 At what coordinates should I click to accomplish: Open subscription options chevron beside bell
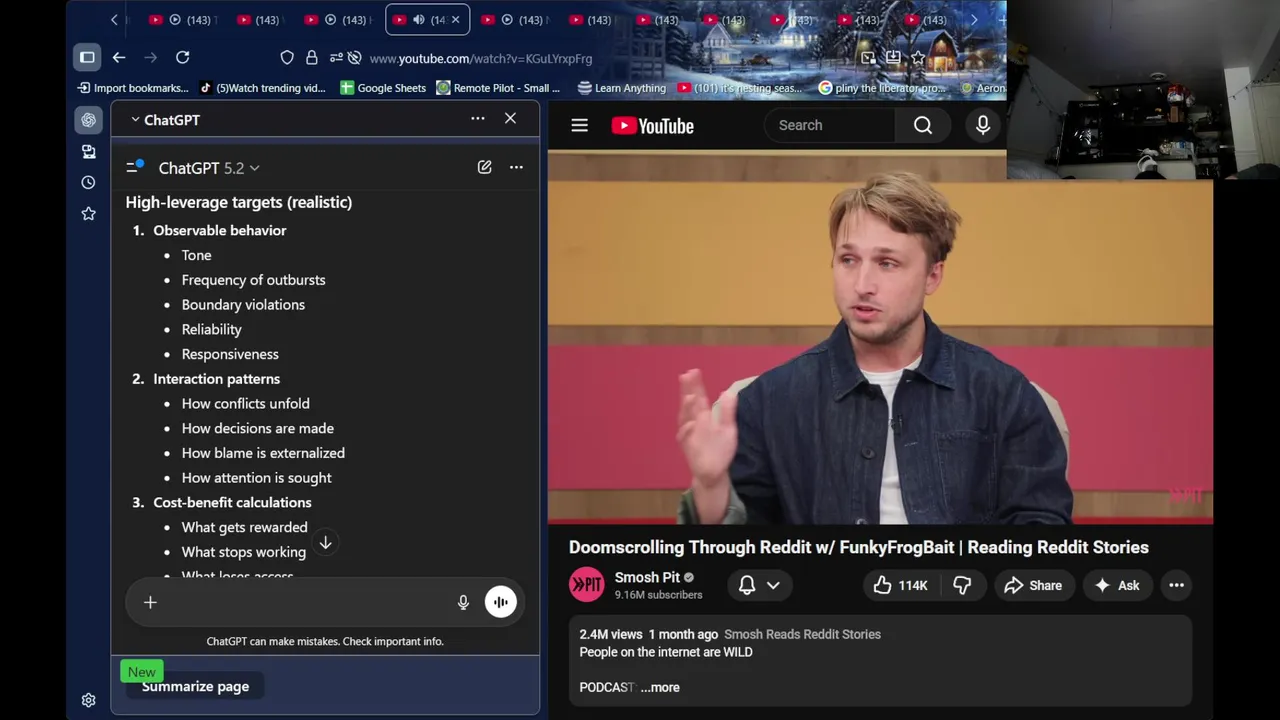pos(773,585)
